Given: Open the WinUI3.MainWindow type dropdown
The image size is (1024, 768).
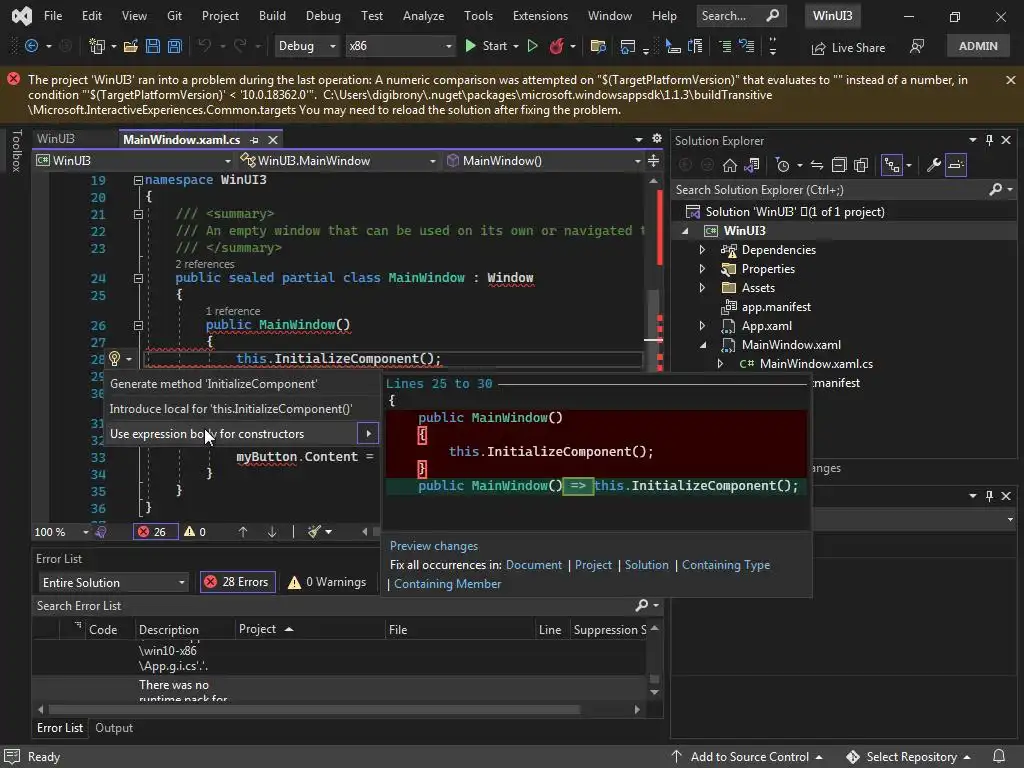Looking at the screenshot, I should point(337,161).
